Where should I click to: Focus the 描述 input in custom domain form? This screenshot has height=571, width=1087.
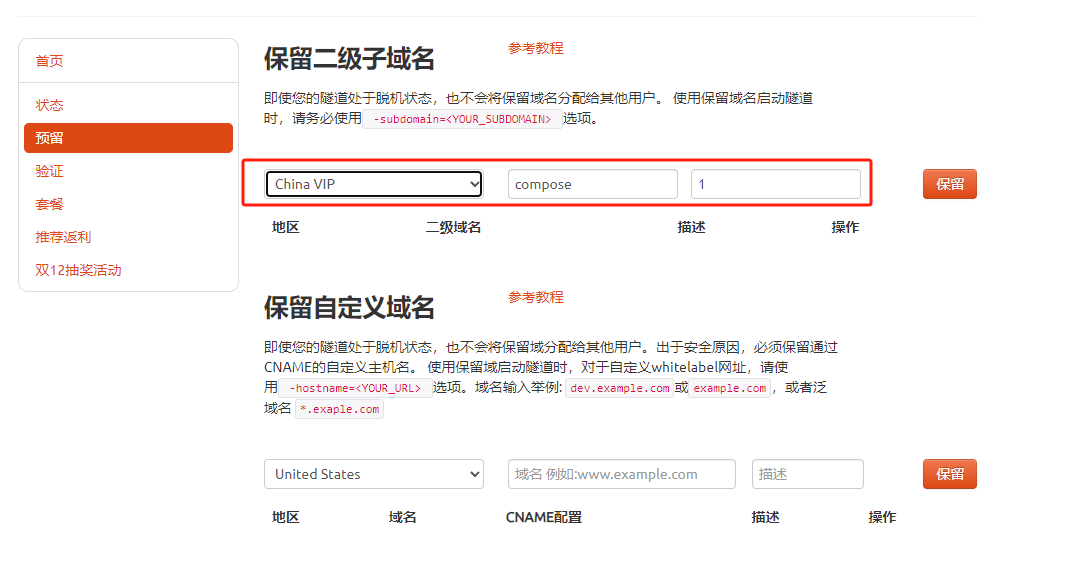coord(808,474)
